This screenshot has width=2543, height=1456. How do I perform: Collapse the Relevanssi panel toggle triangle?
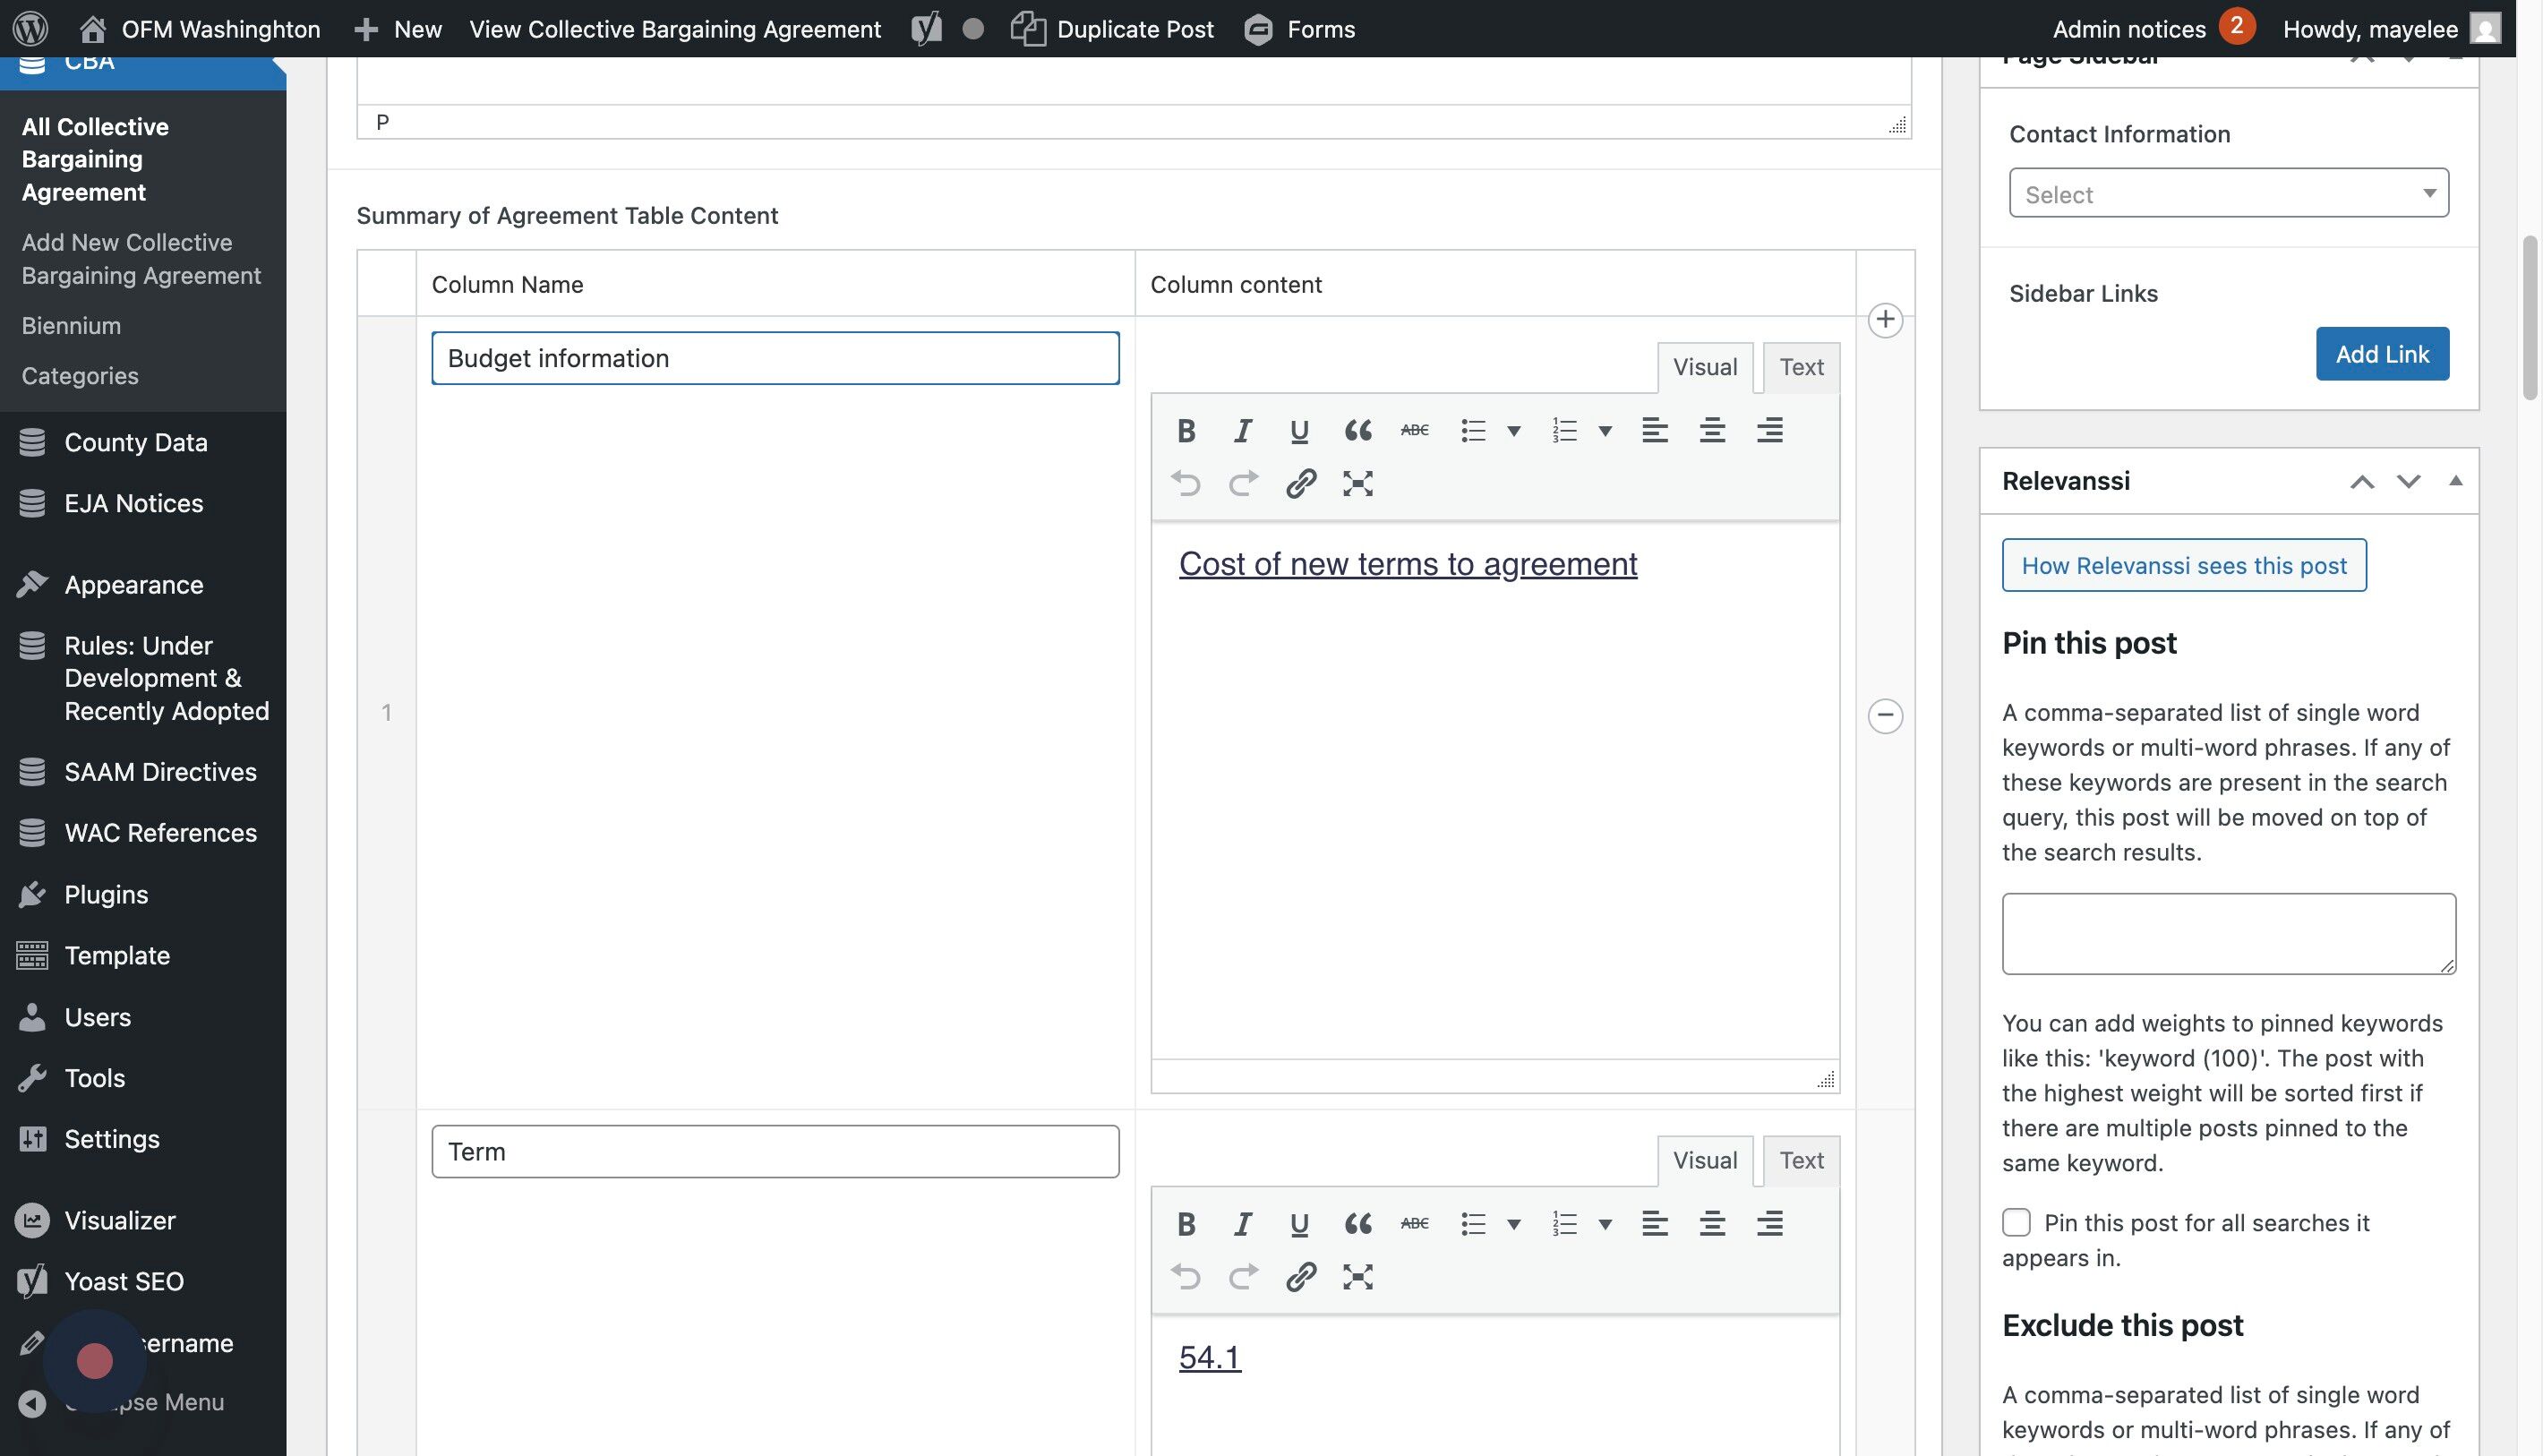2455,481
